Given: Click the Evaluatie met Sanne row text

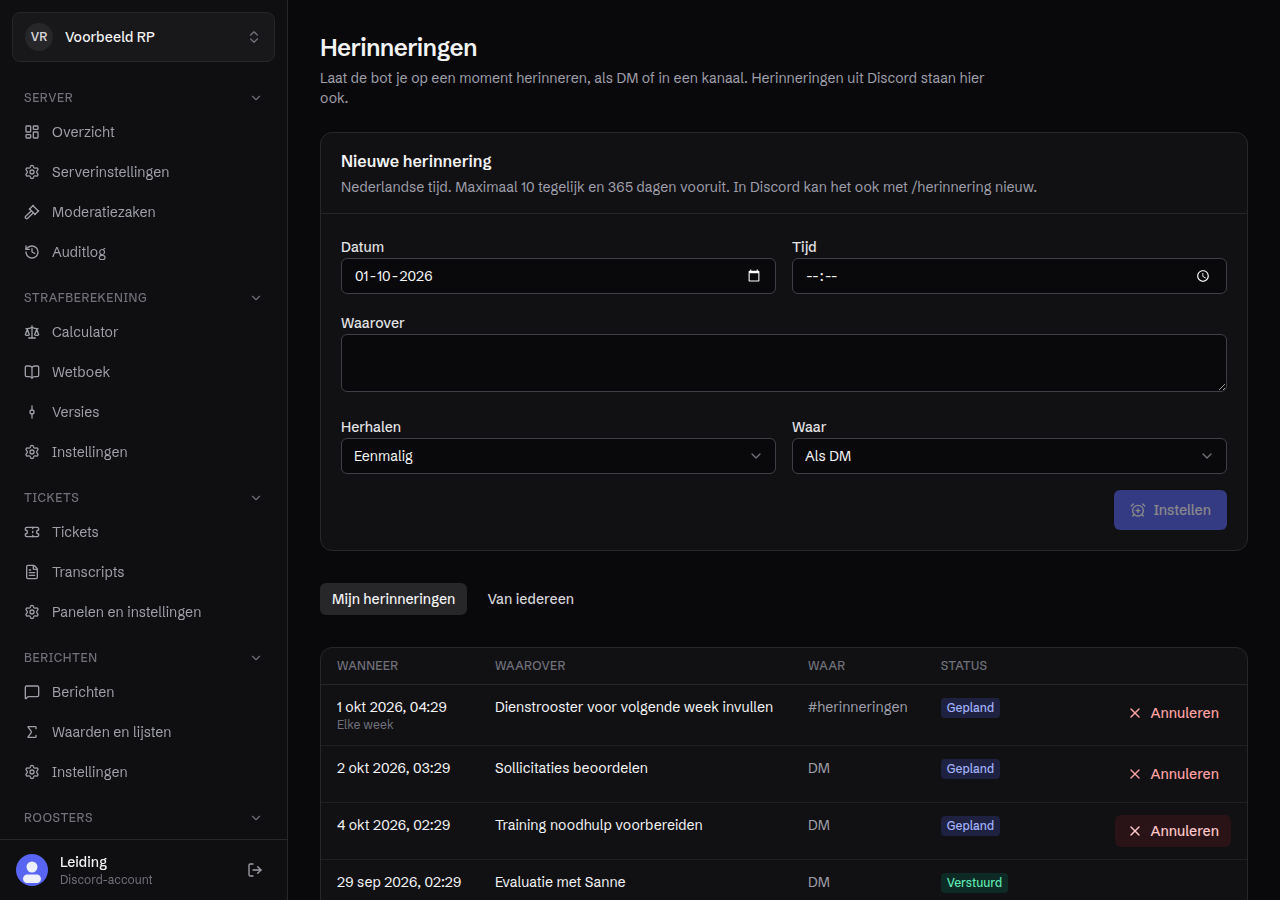Looking at the screenshot, I should click(560, 882).
